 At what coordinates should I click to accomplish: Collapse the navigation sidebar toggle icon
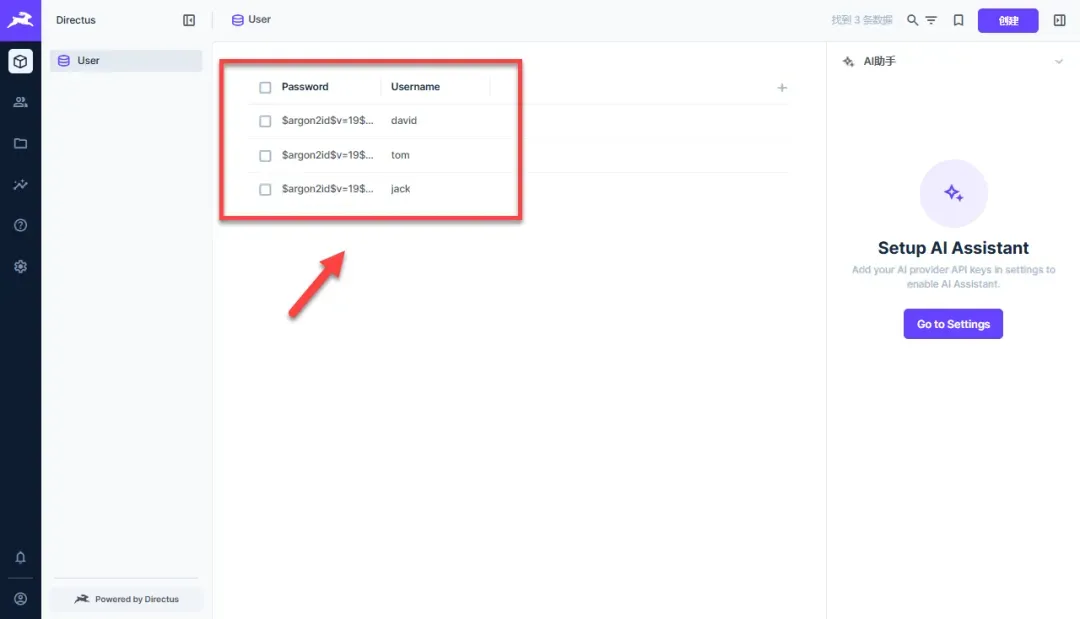click(x=189, y=20)
